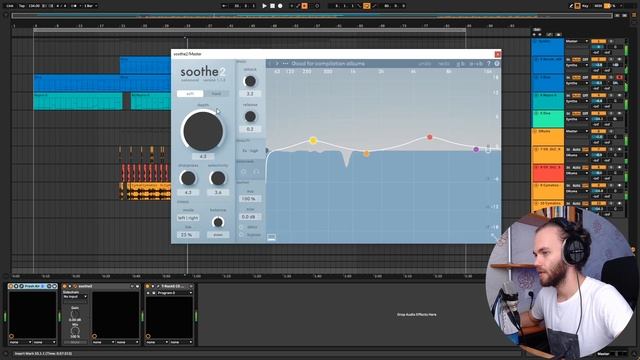
Task: Toggle the soothe2 device power button
Action: point(64,286)
